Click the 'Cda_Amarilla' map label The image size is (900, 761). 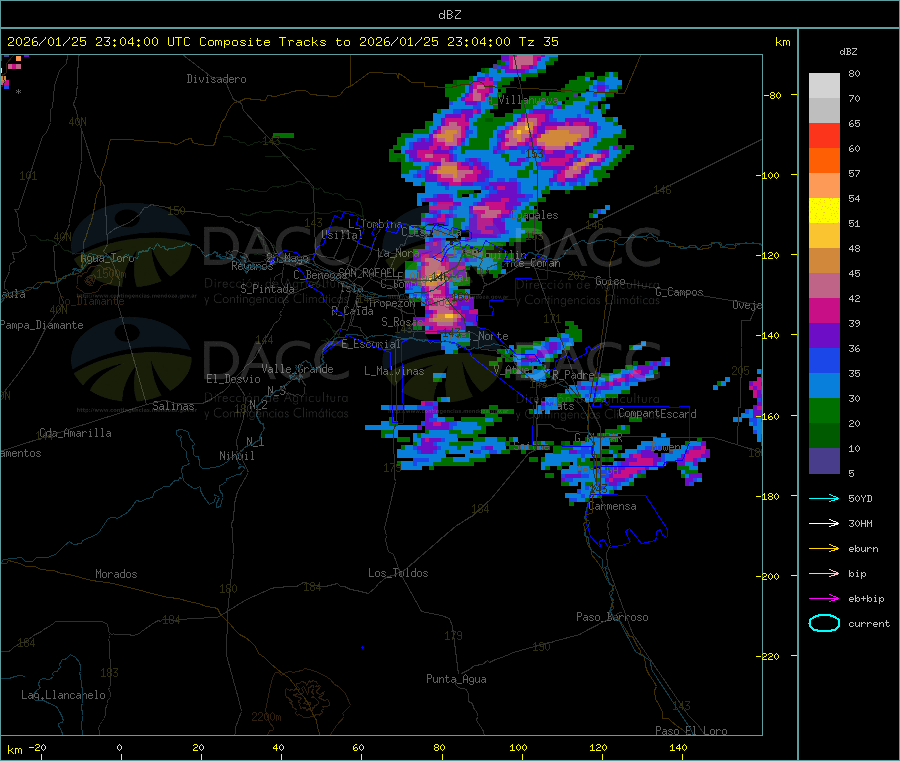(75, 433)
